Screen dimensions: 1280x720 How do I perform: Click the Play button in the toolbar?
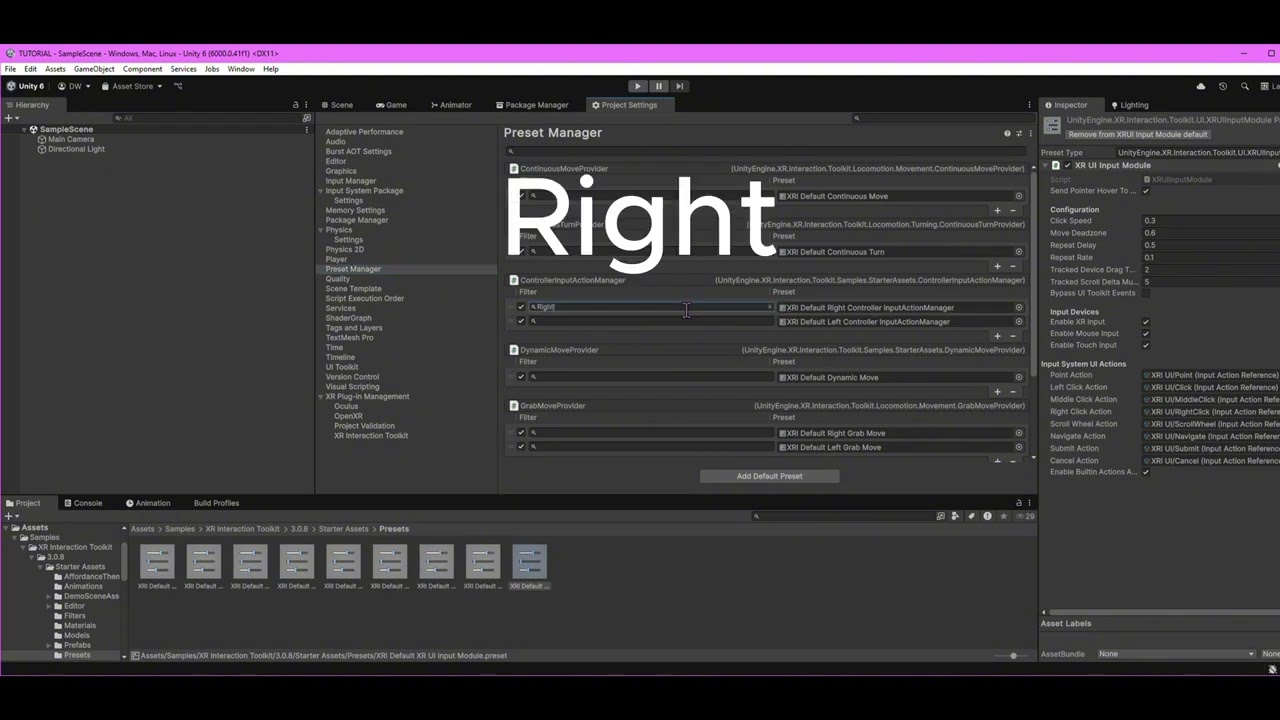point(637,86)
